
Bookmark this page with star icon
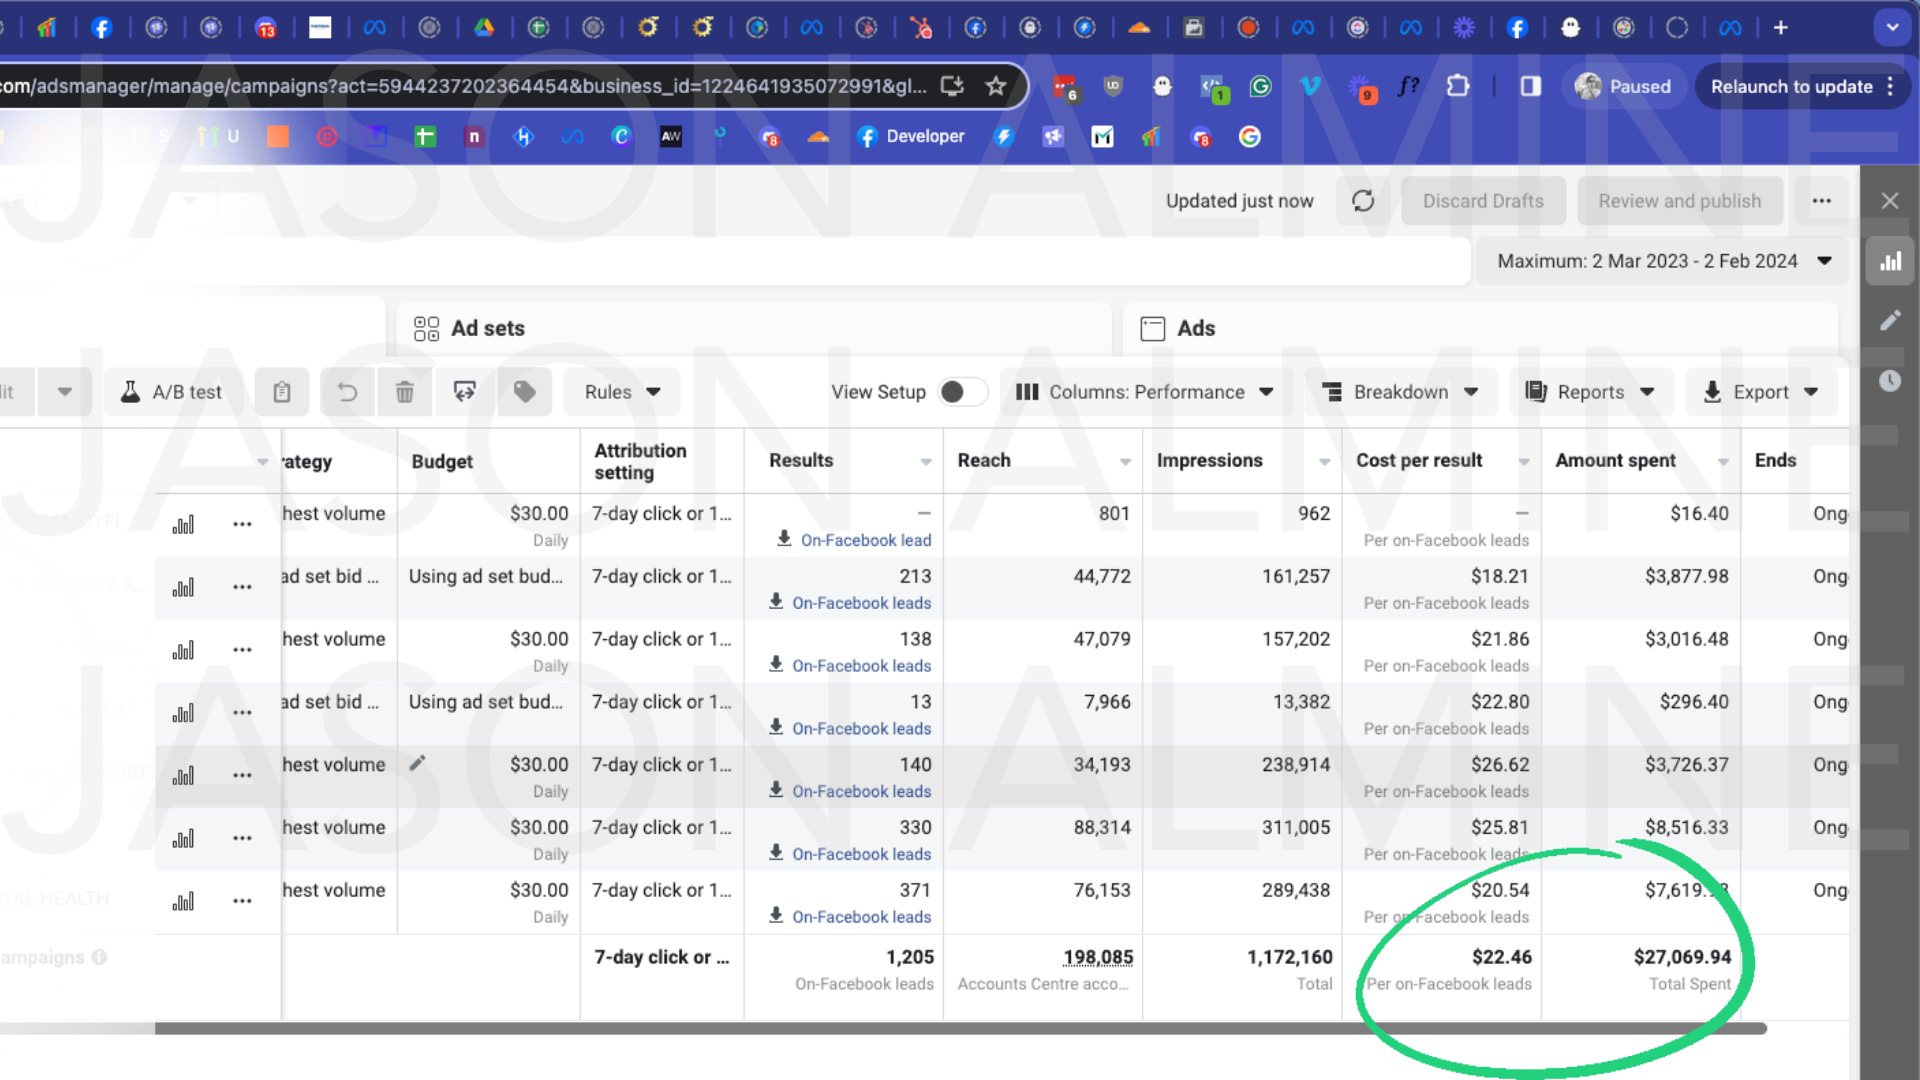pyautogui.click(x=995, y=86)
